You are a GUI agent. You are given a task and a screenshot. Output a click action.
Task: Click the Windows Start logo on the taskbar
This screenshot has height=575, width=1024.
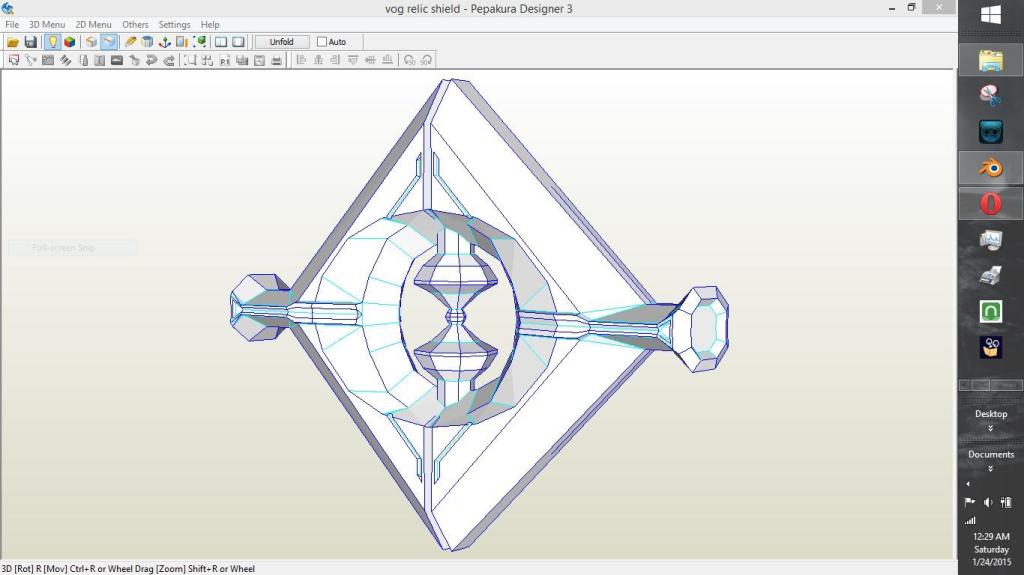click(x=991, y=15)
